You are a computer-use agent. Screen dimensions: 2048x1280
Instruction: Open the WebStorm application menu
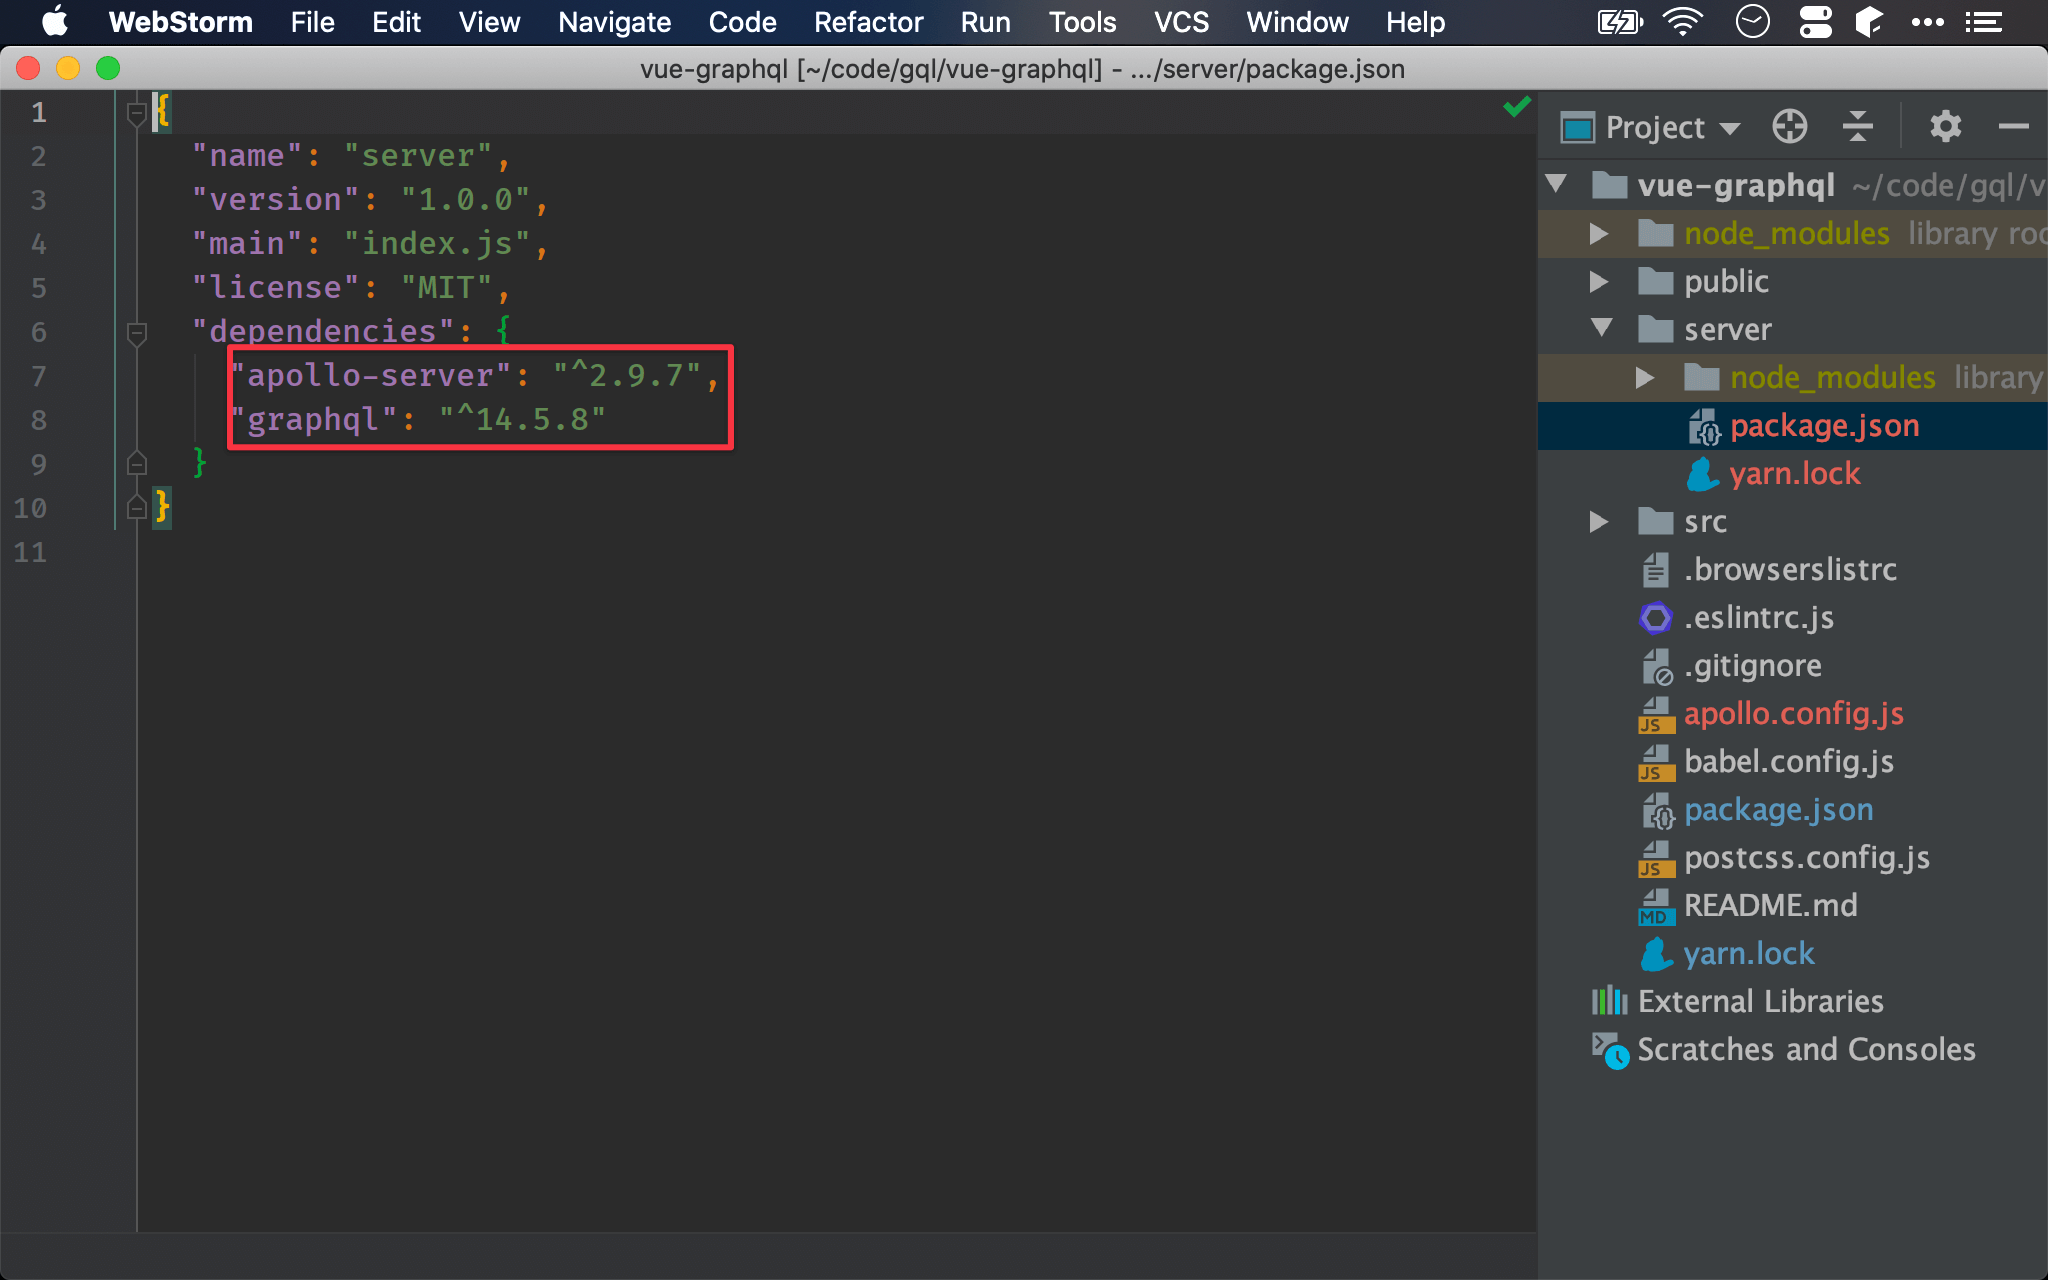pyautogui.click(x=180, y=22)
